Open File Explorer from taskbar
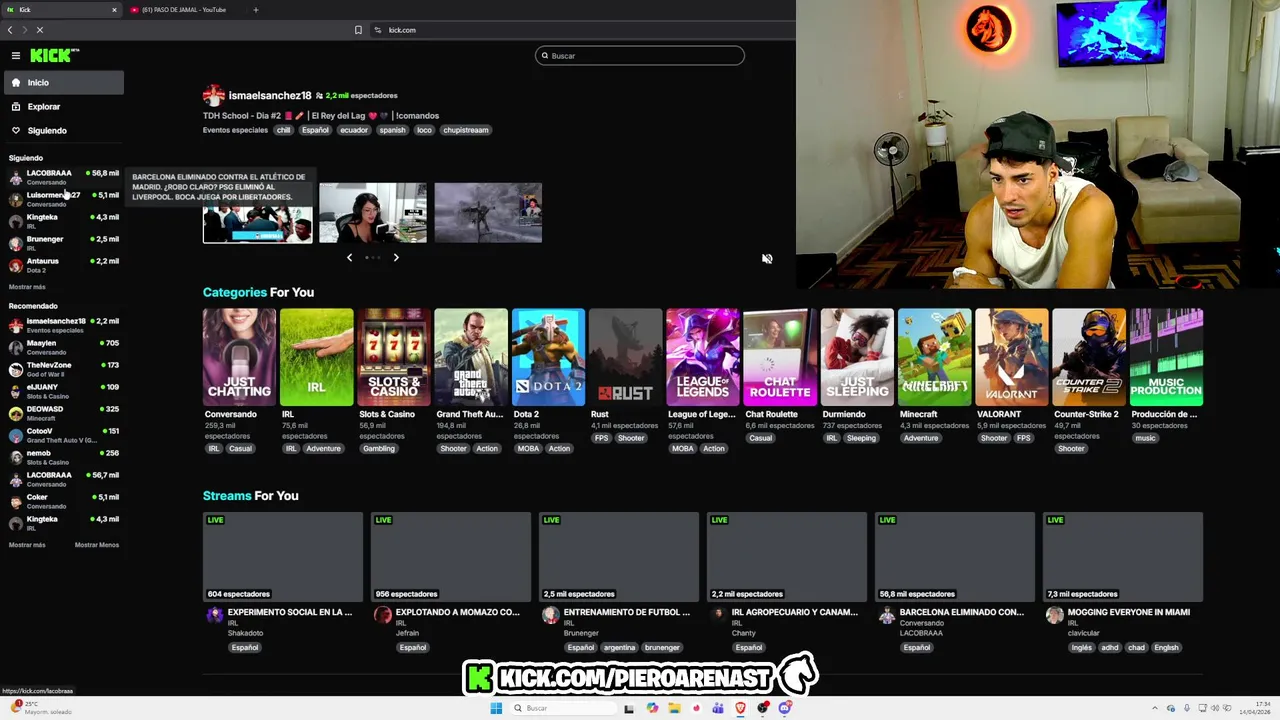1280x720 pixels. pyautogui.click(x=675, y=708)
